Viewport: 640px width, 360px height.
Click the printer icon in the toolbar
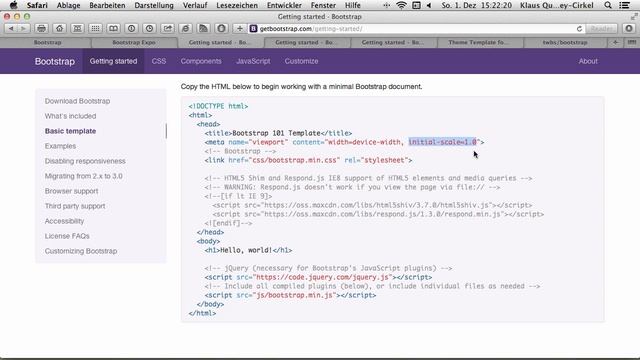tap(41, 29)
